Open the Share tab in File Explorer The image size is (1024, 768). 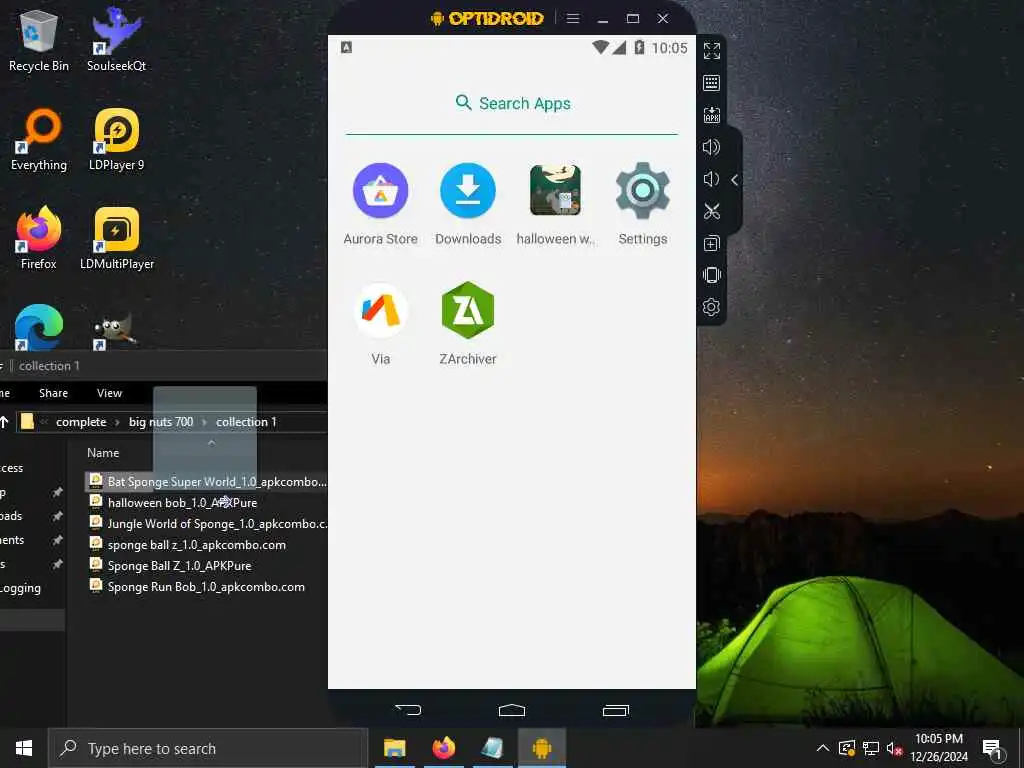click(x=54, y=393)
